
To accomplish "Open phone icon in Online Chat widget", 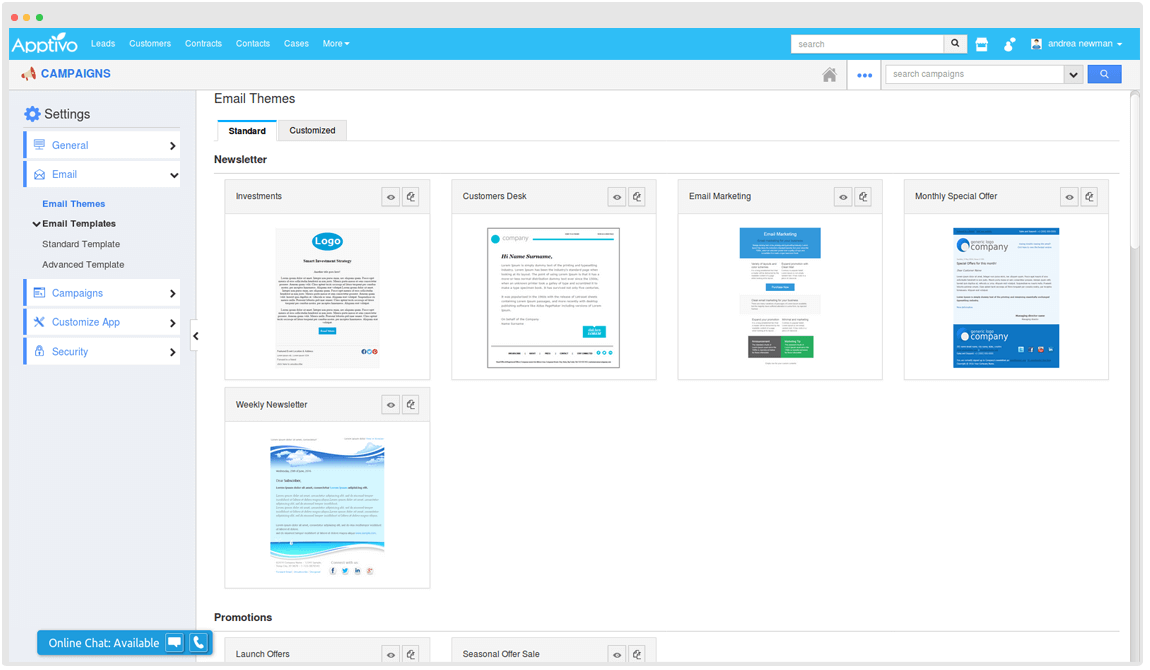I will 198,643.
